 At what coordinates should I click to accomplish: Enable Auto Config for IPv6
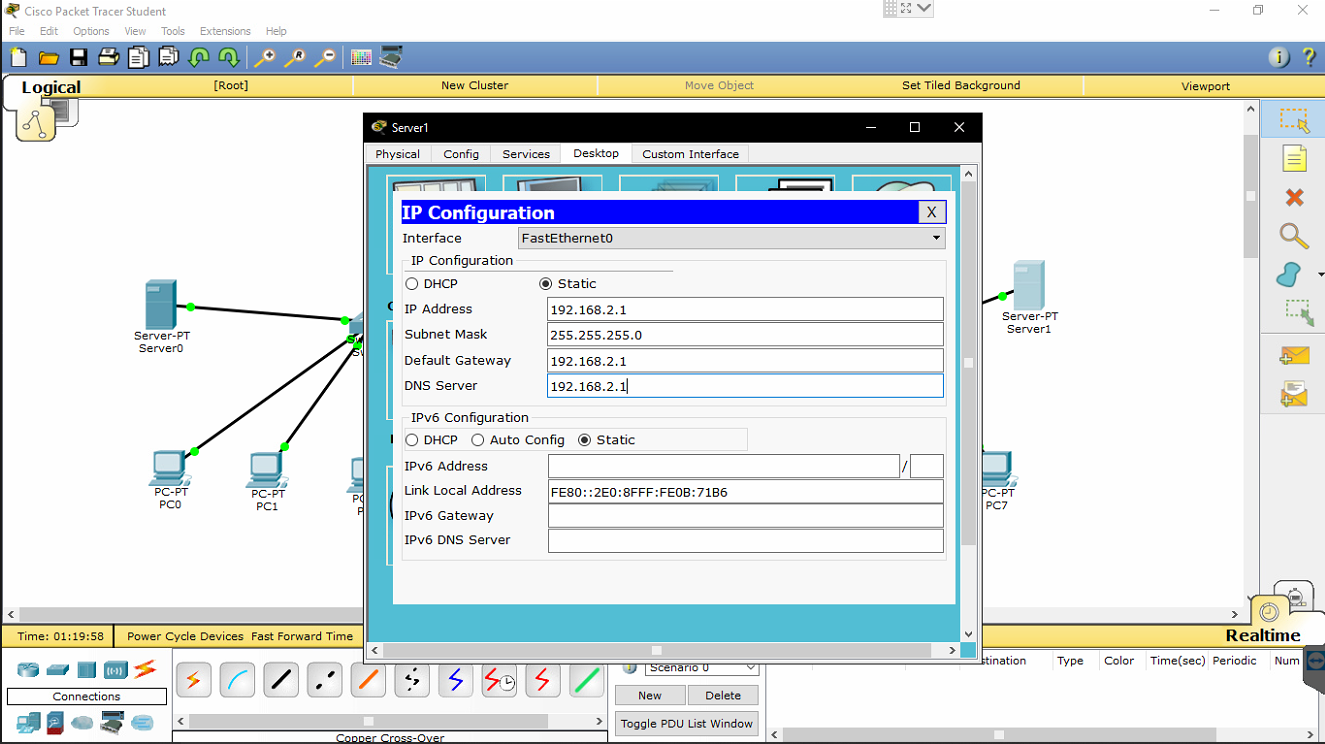point(477,439)
